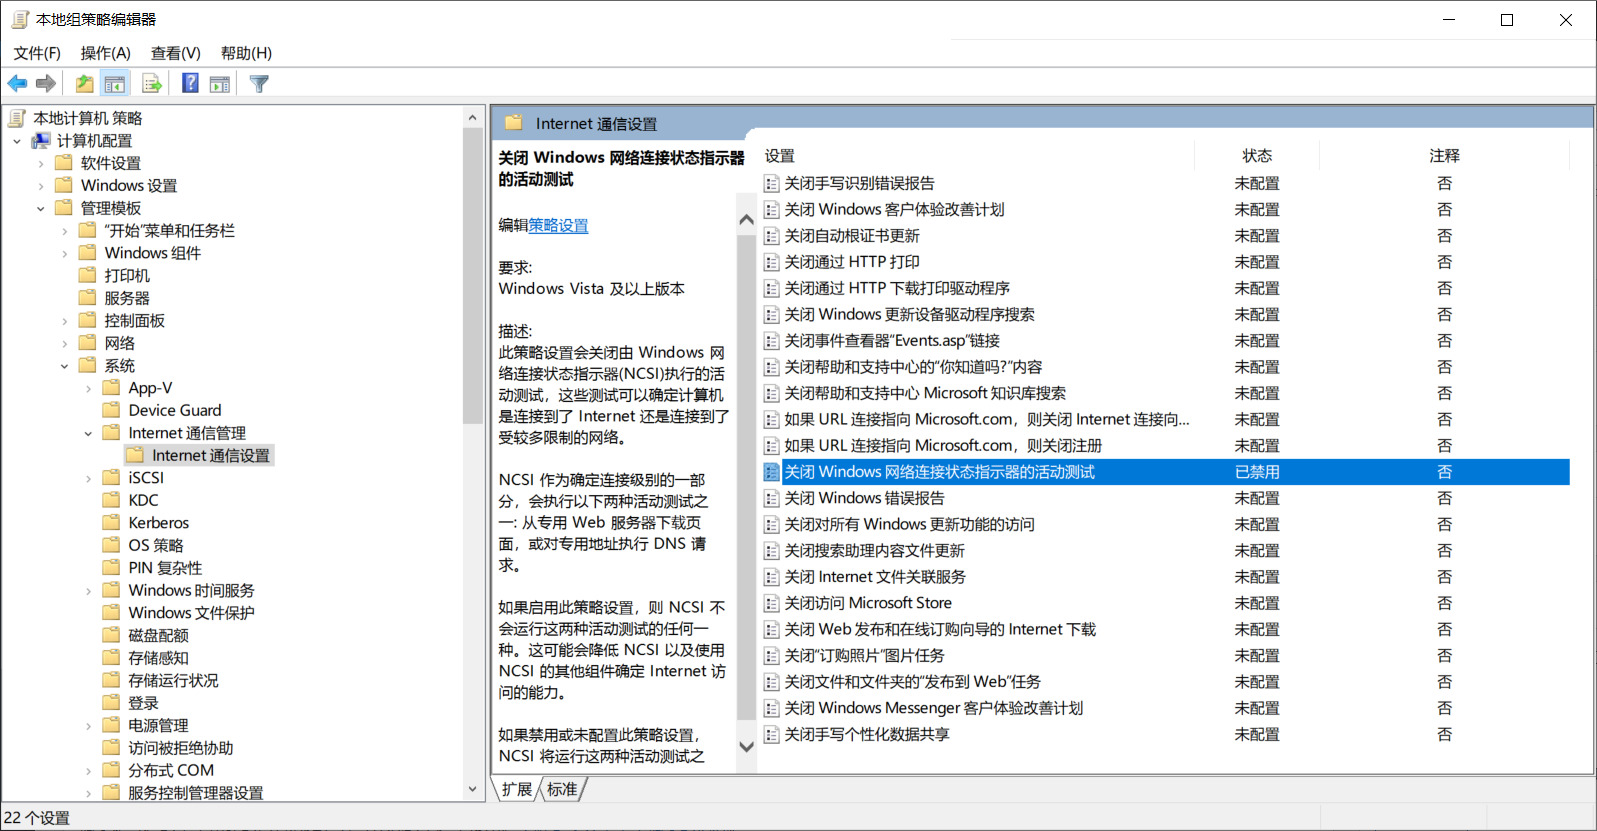Select policy 关闭通过 HTTP 下载打印驱动程序
1597x831 pixels.
pos(897,288)
